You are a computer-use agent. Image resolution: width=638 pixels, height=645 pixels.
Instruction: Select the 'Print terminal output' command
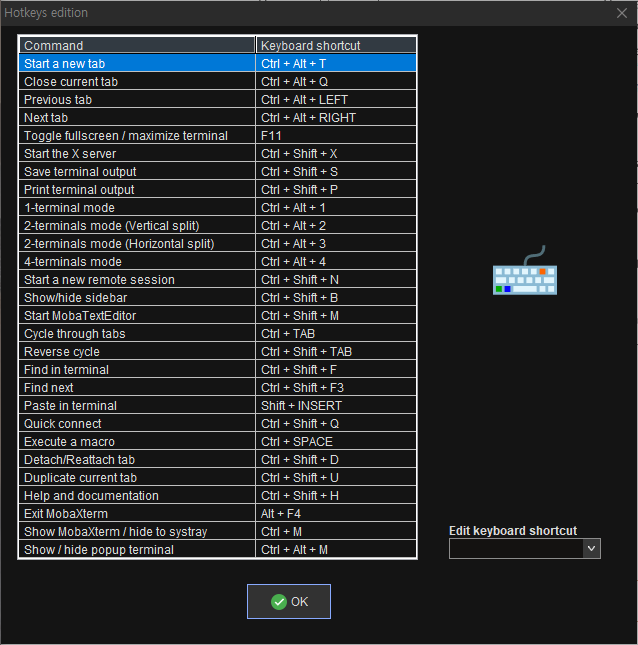point(137,190)
